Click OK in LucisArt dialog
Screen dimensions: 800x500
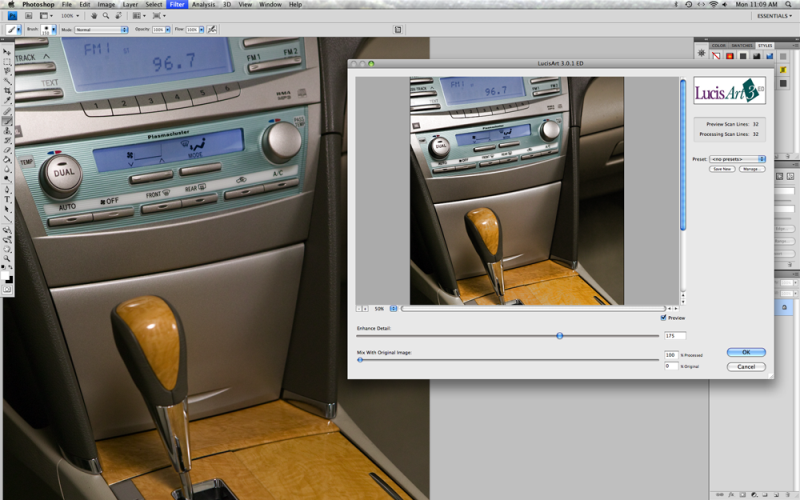[746, 352]
